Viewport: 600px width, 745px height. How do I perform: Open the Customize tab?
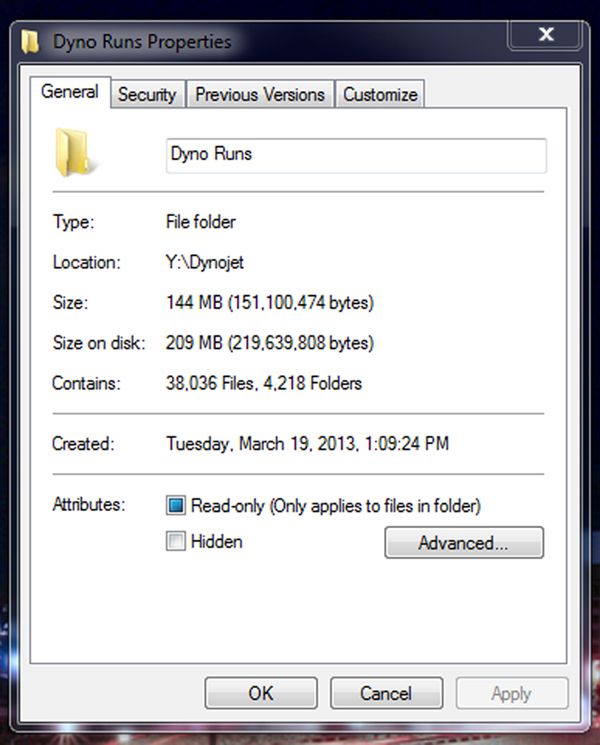coord(380,94)
